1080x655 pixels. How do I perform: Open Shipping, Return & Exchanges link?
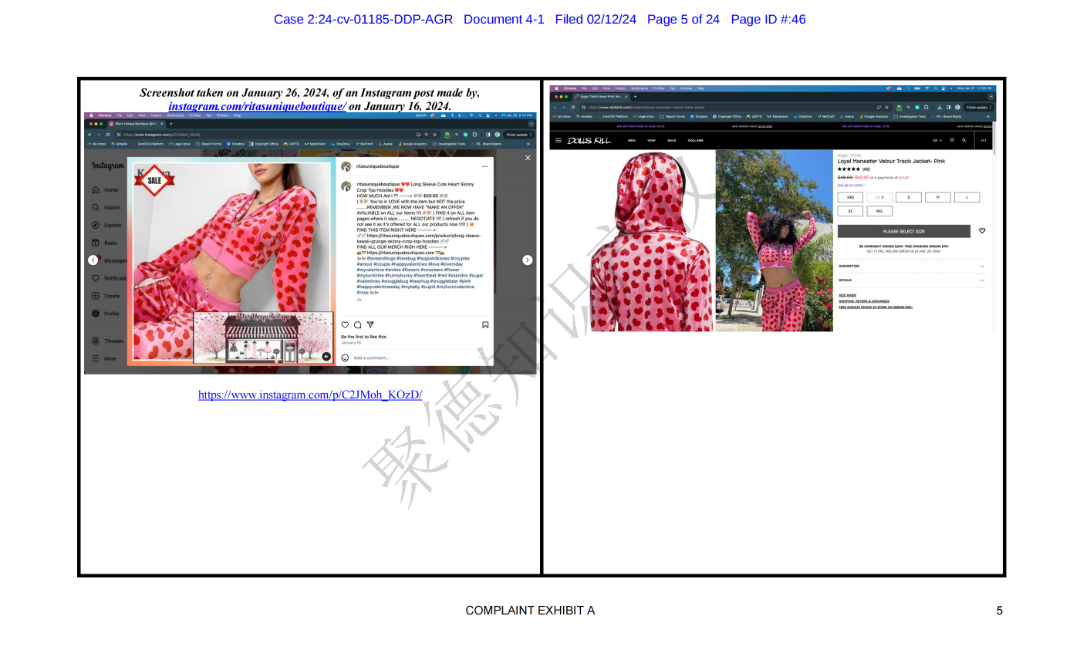(x=864, y=301)
